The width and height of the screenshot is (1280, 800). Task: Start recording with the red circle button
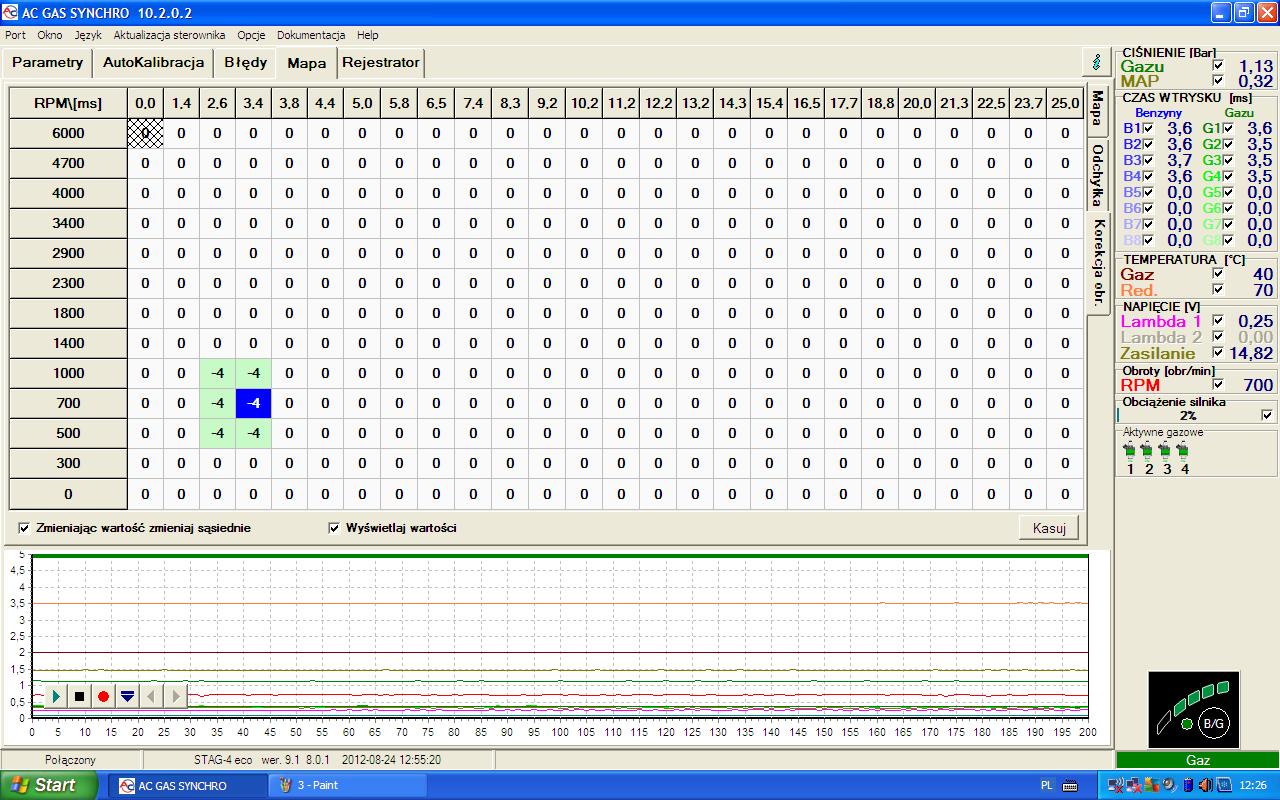click(x=103, y=696)
